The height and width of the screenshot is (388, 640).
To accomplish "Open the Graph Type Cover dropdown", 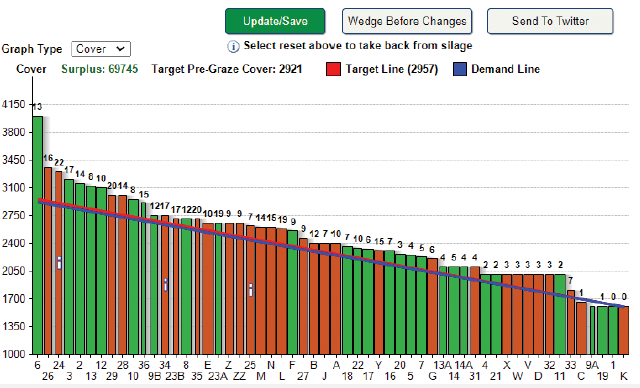I will tap(101, 49).
